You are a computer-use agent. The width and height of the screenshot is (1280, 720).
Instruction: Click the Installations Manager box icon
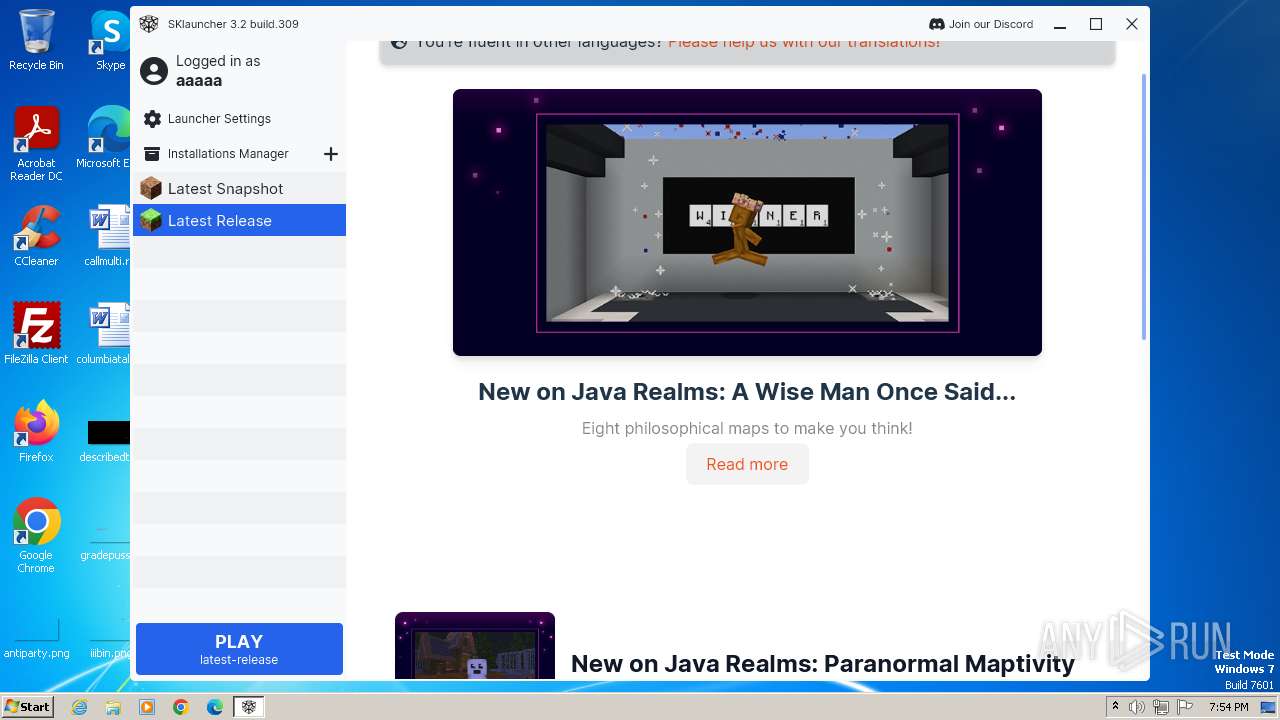click(152, 154)
